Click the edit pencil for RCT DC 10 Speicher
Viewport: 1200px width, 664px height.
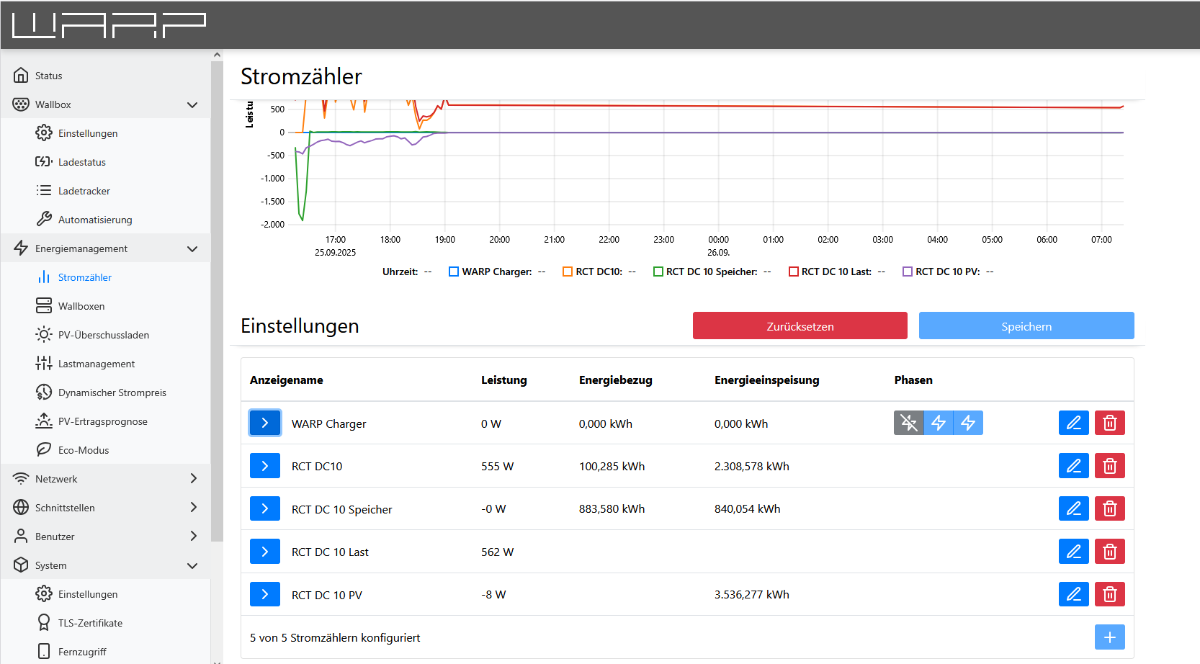[1074, 509]
